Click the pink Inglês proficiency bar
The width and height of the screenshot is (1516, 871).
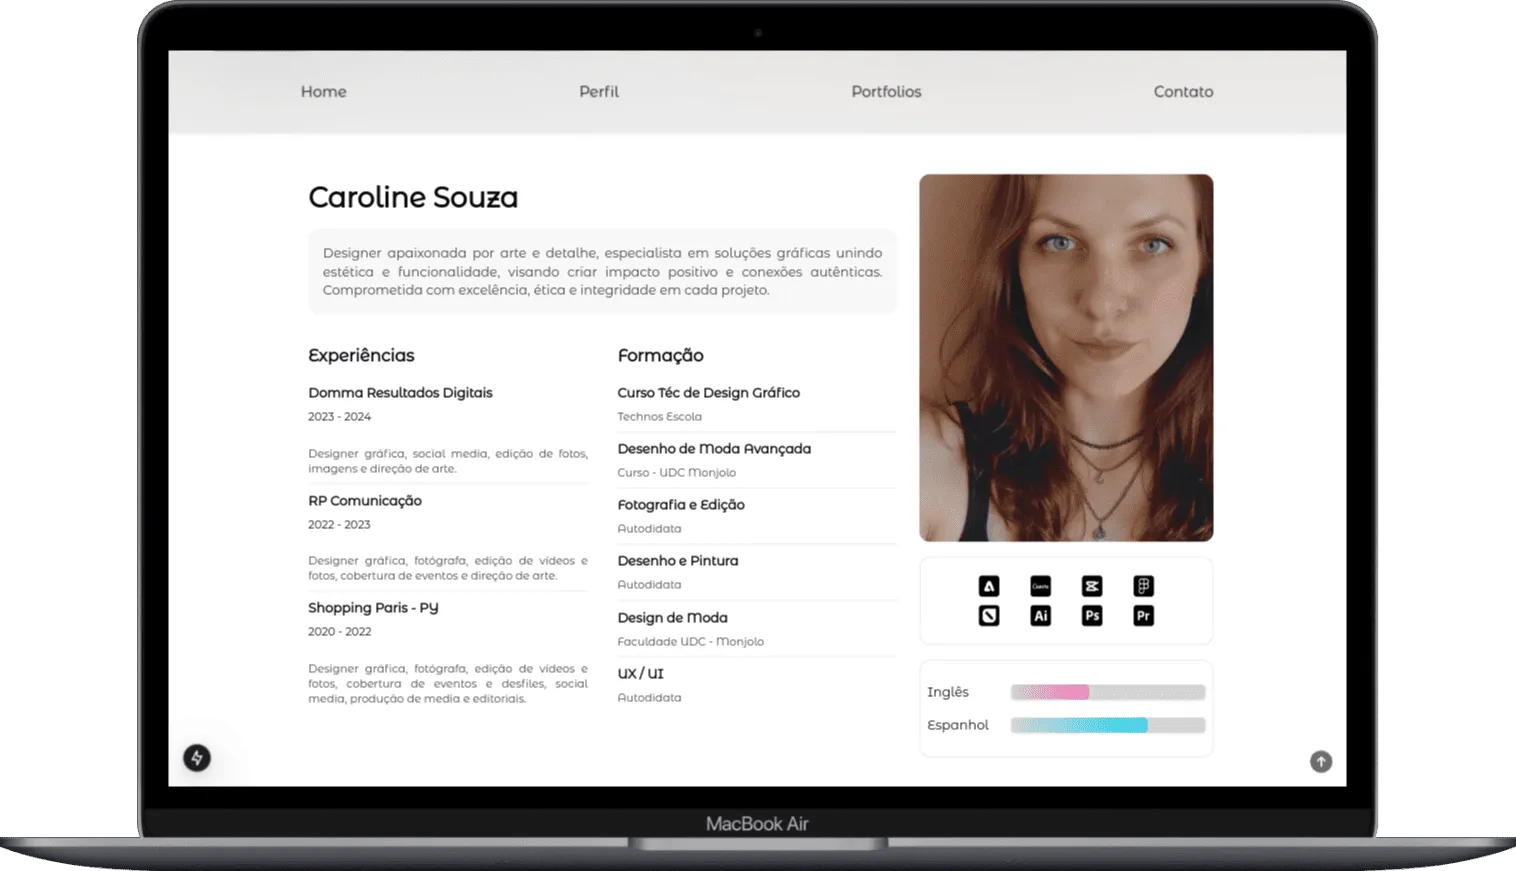[1050, 692]
